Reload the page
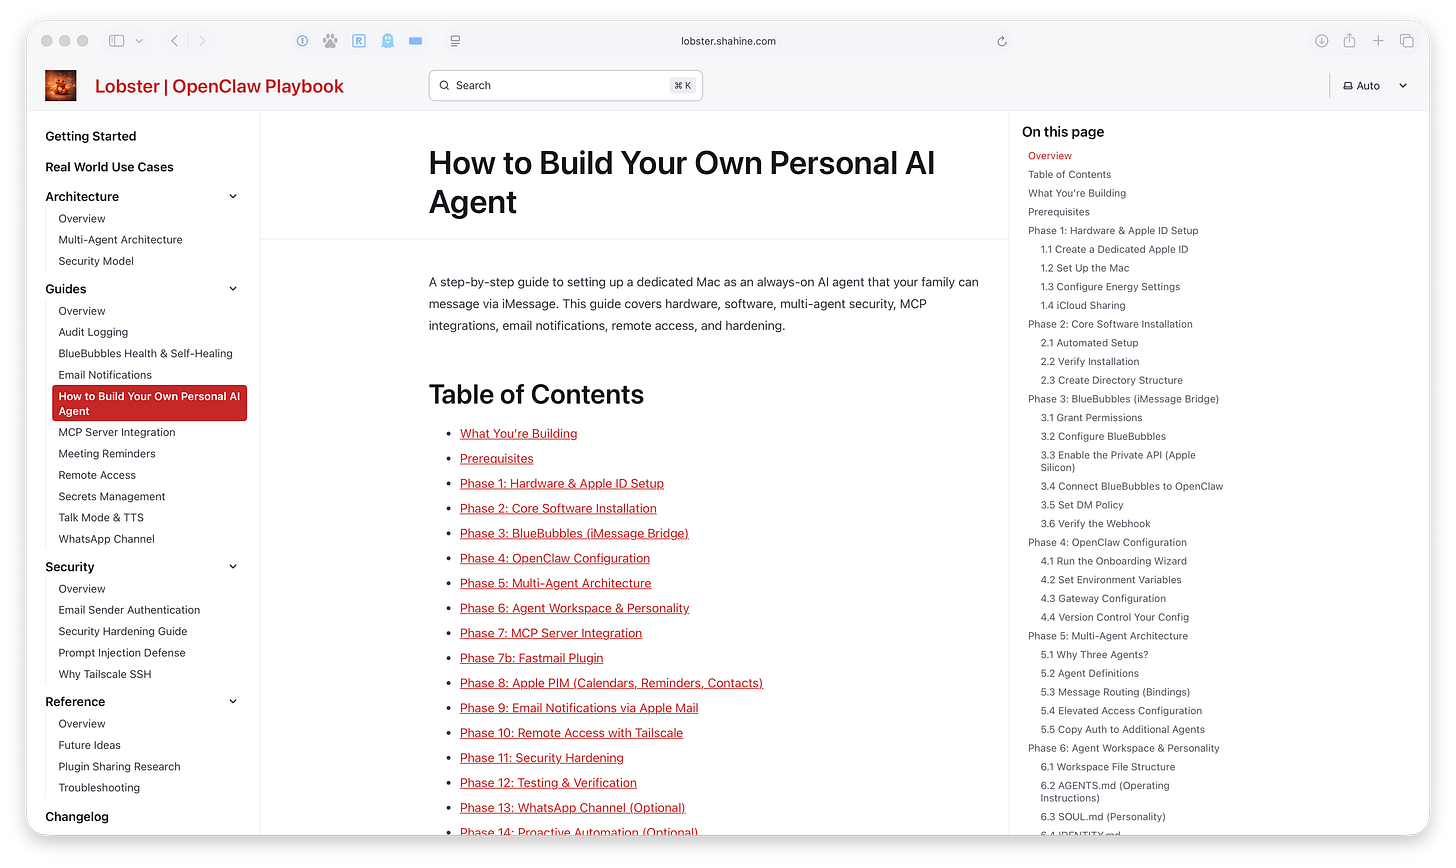 pos(1002,41)
